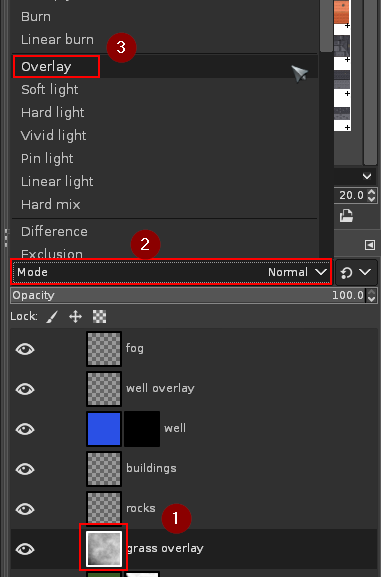Click the black well layer mask
This screenshot has height=577, width=381.
click(142, 429)
